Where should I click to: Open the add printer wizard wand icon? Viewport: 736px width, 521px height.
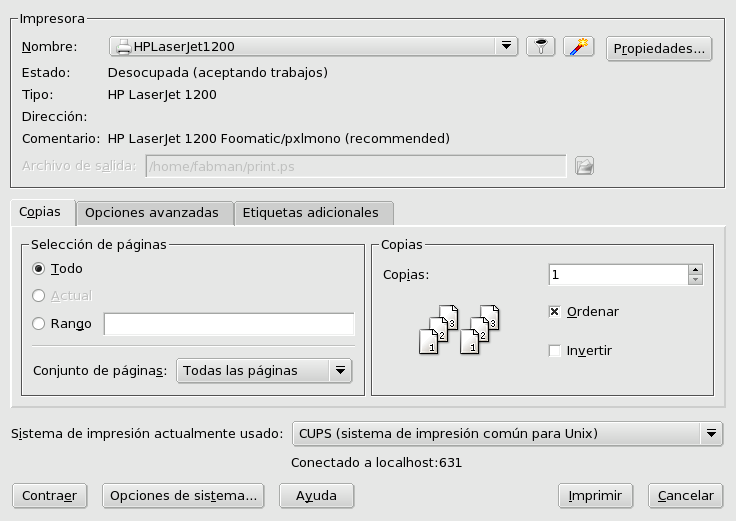[579, 46]
